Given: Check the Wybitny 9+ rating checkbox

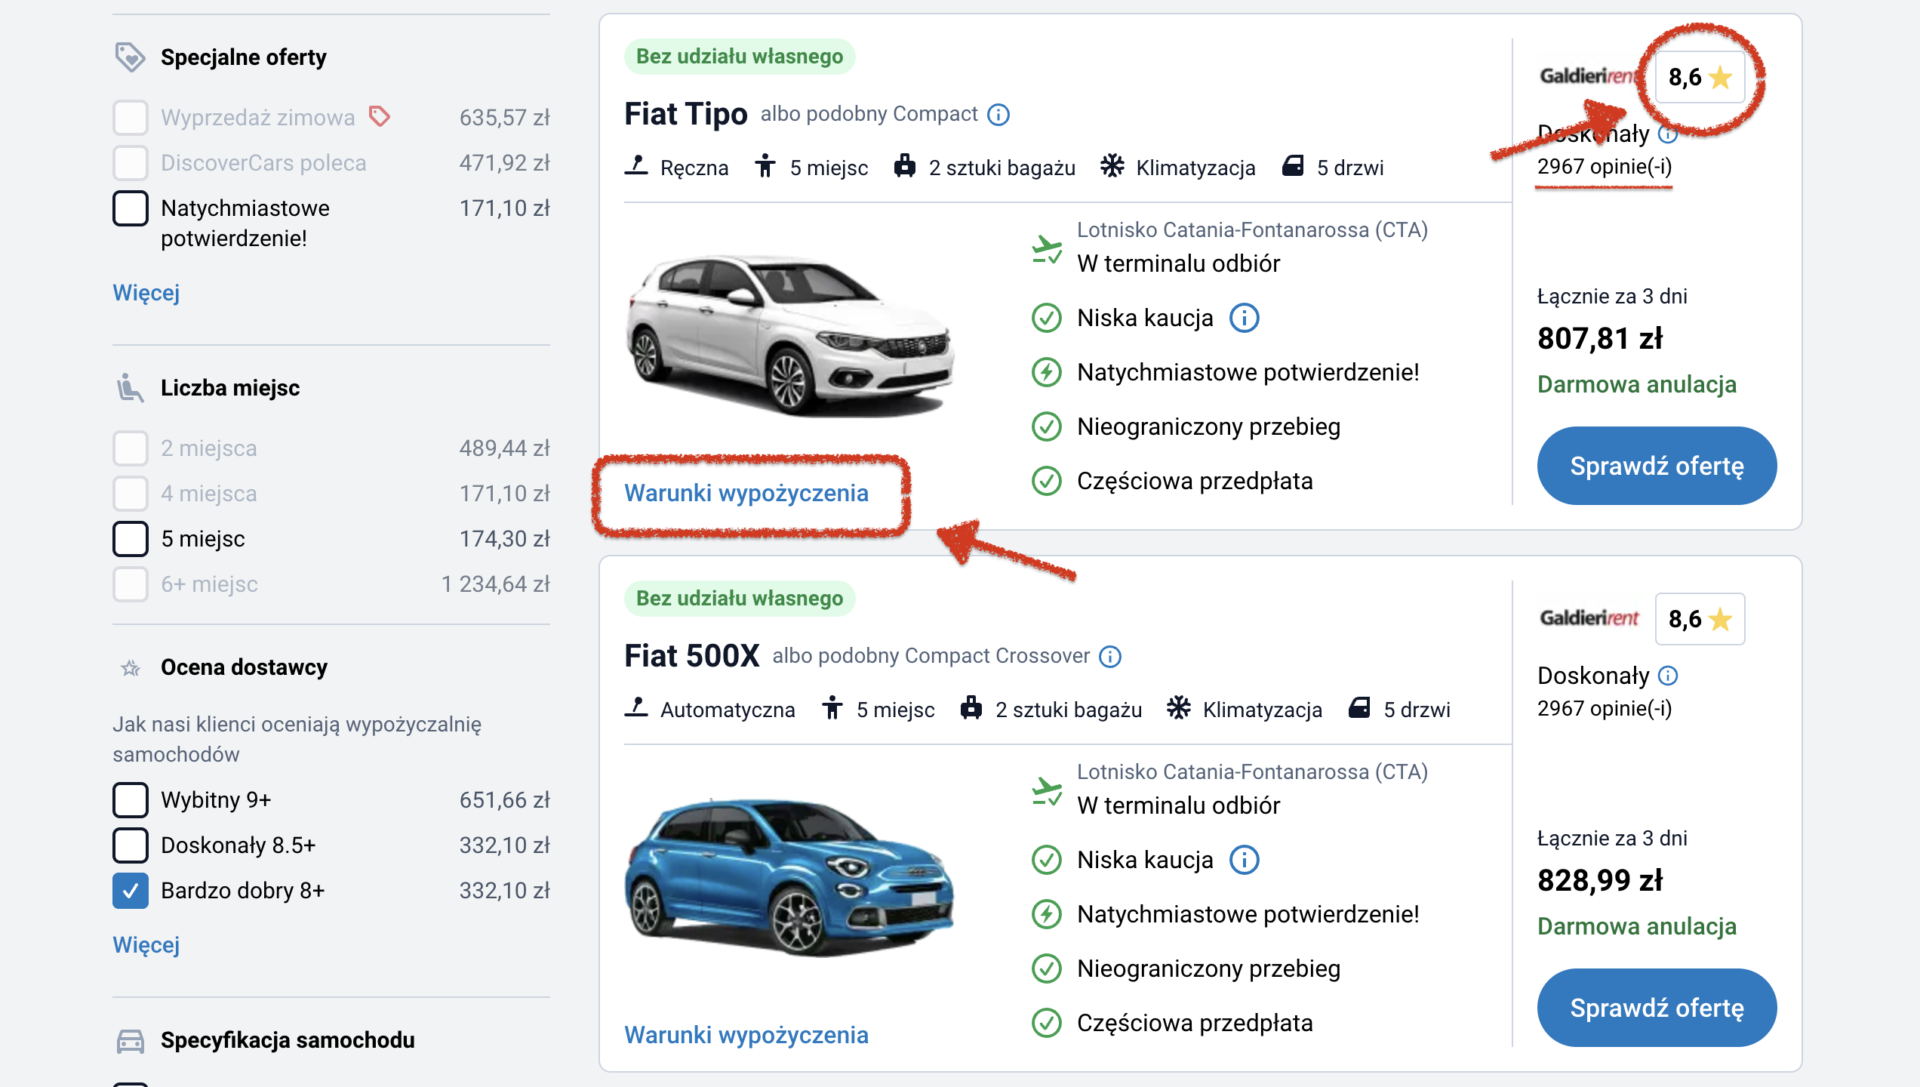Looking at the screenshot, I should tap(131, 800).
